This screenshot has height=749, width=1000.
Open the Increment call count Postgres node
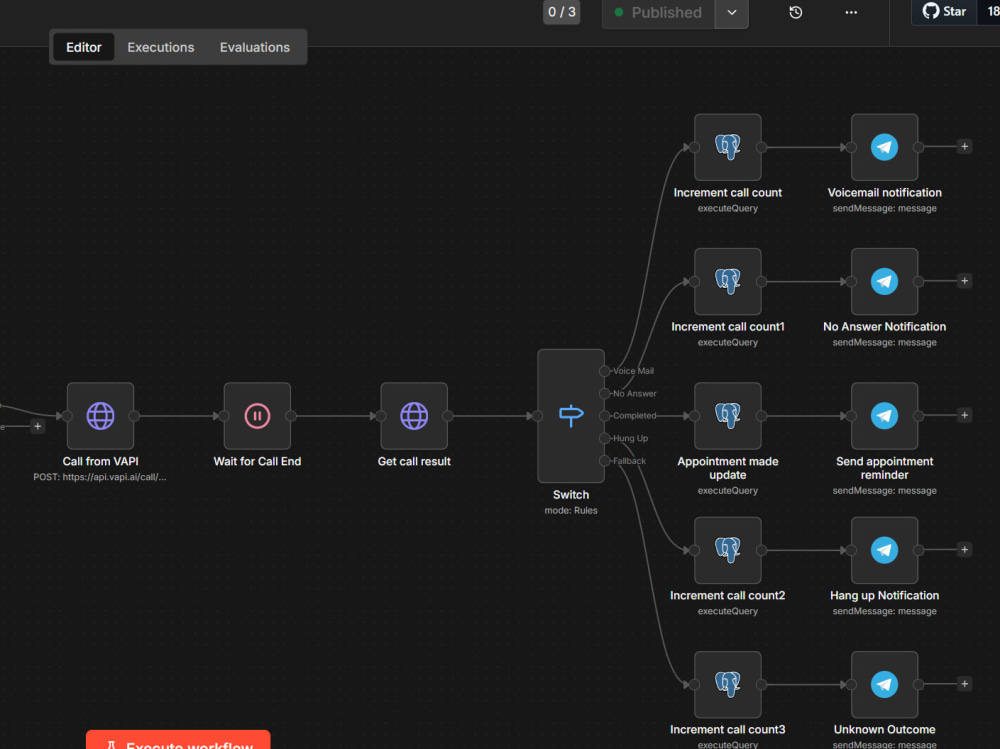tap(728, 147)
